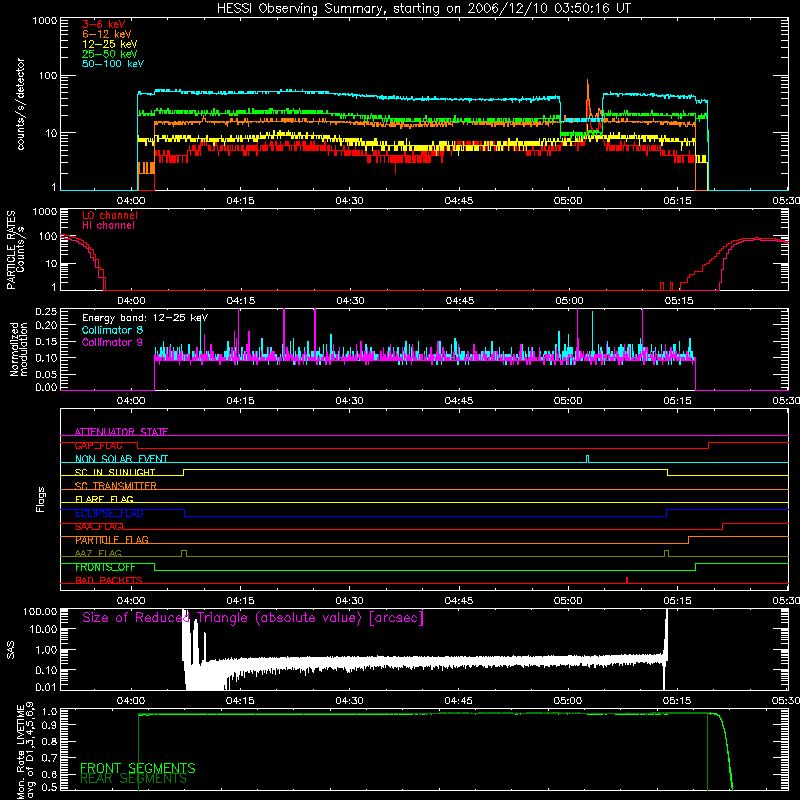Click the BAD_PACKETS red tick mark
Image resolution: width=800 pixels, height=800 pixels.
click(627, 580)
